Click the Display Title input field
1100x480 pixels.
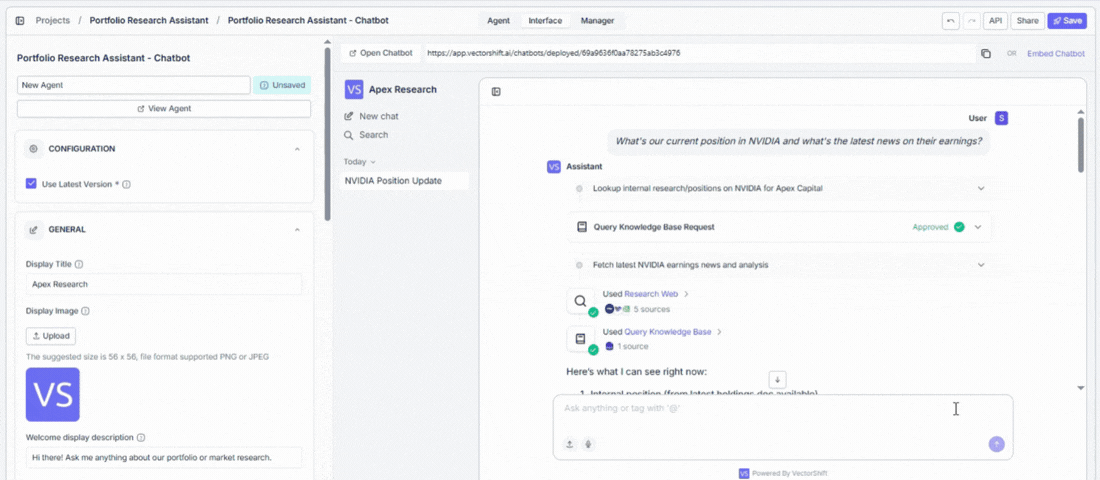pyautogui.click(x=163, y=284)
